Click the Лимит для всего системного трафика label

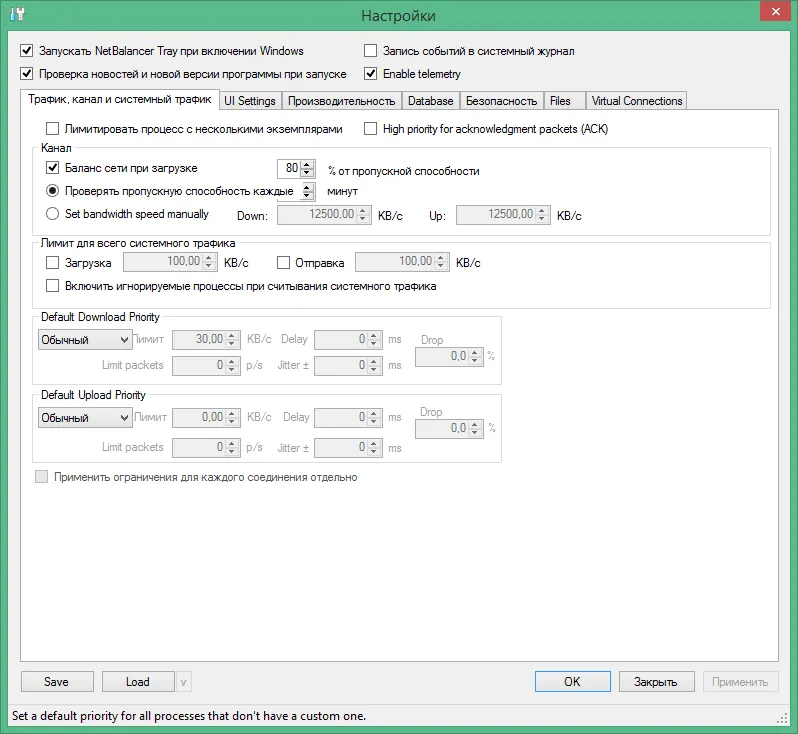(x=138, y=243)
